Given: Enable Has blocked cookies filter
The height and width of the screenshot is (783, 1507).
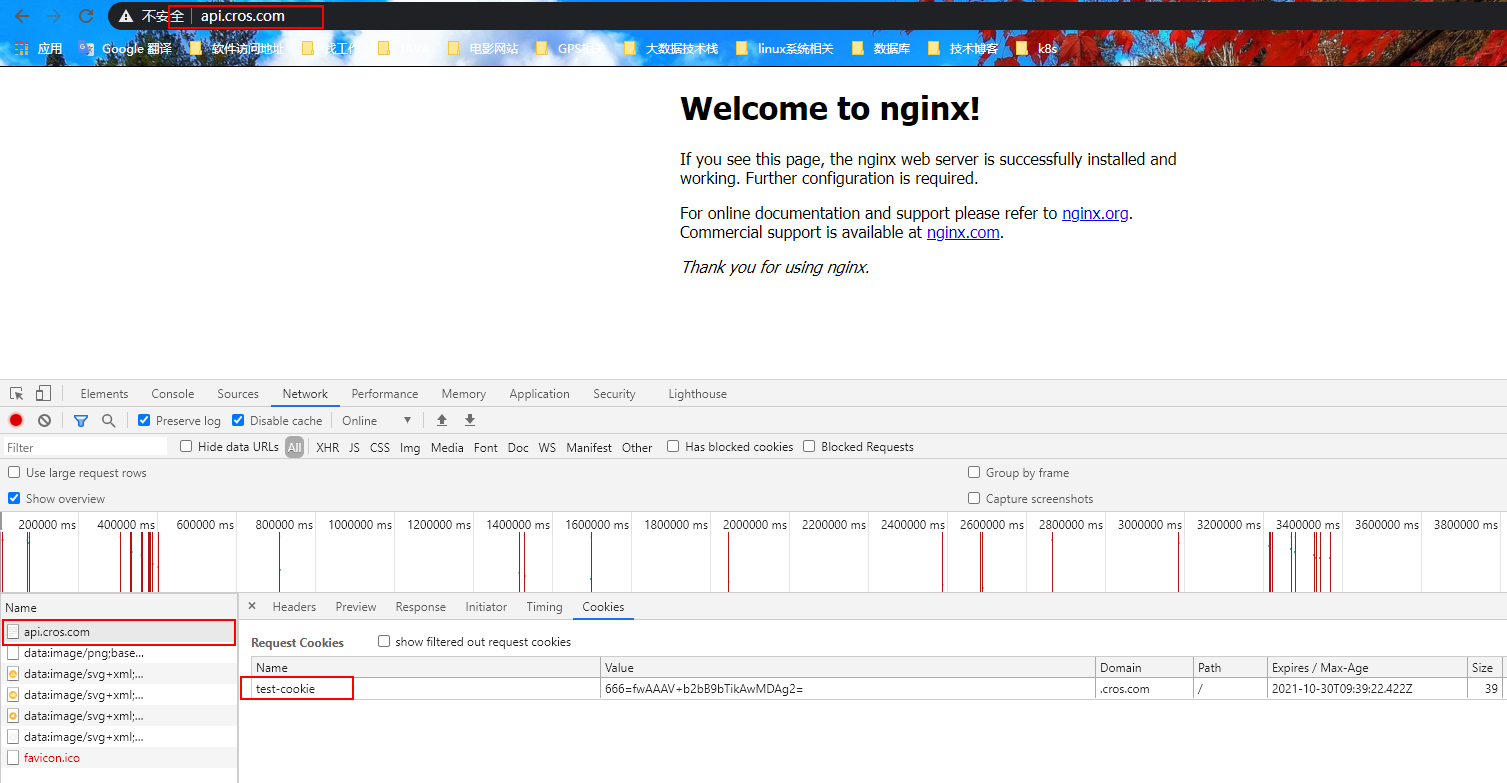Looking at the screenshot, I should point(673,446).
